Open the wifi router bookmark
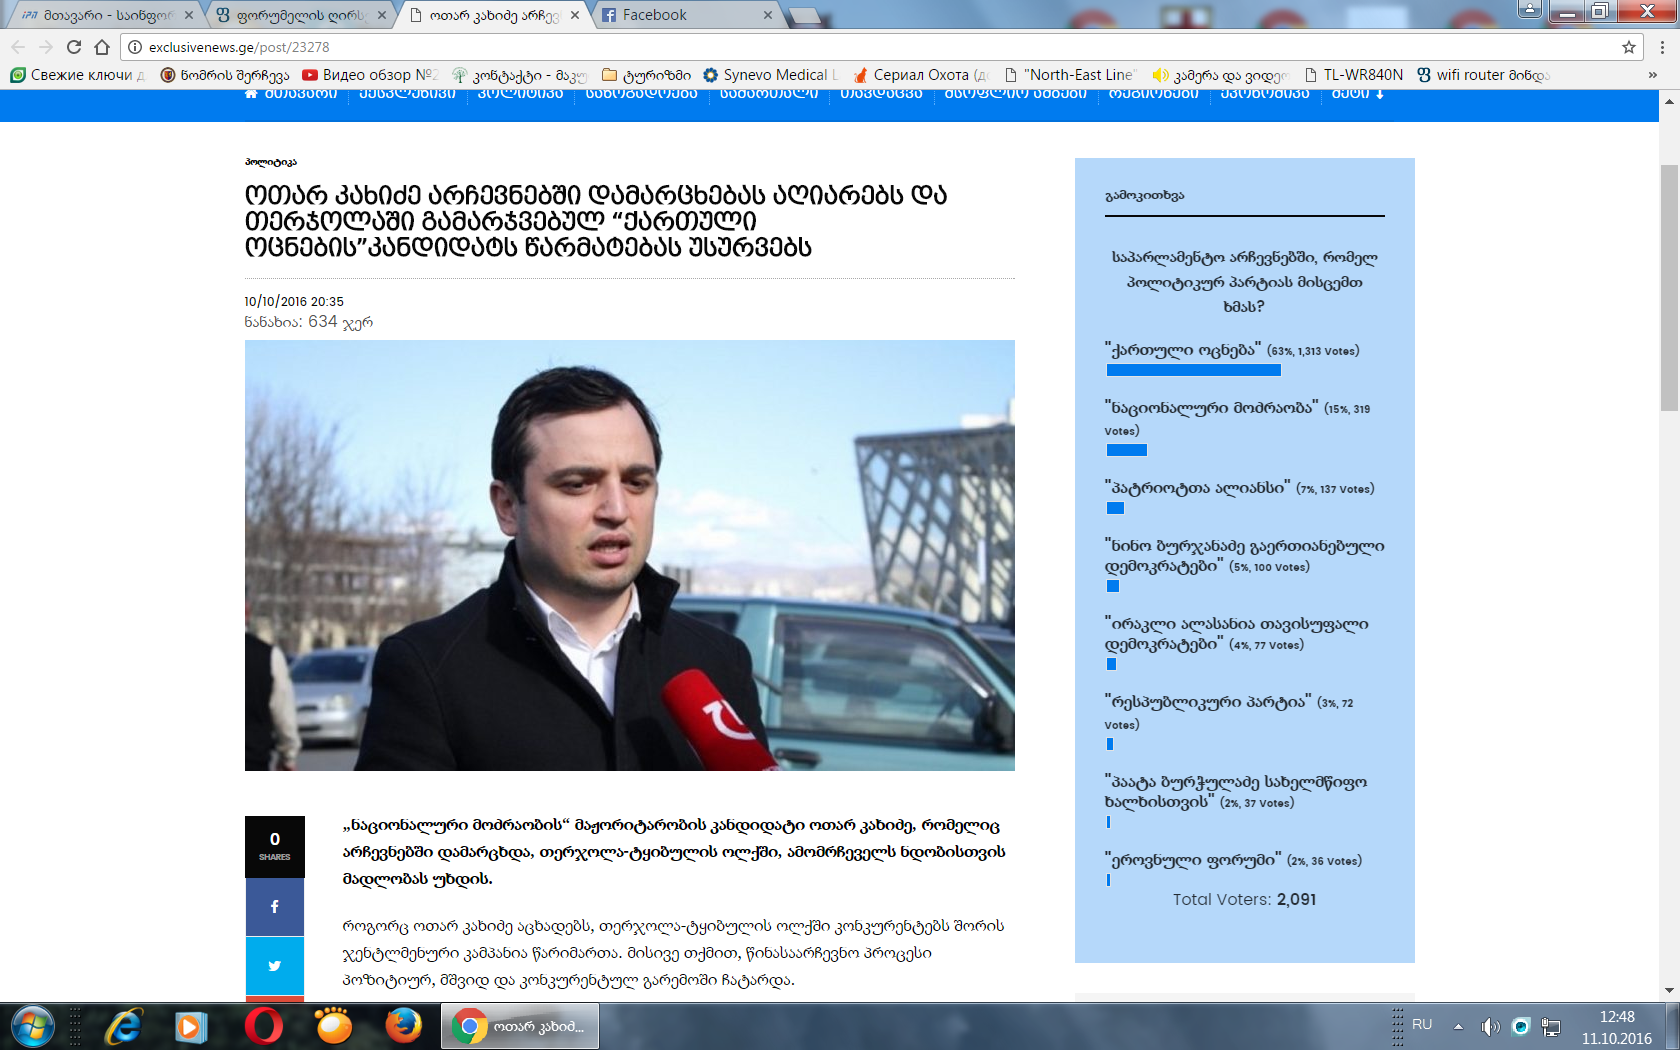Image resolution: width=1680 pixels, height=1050 pixels. 1483,75
